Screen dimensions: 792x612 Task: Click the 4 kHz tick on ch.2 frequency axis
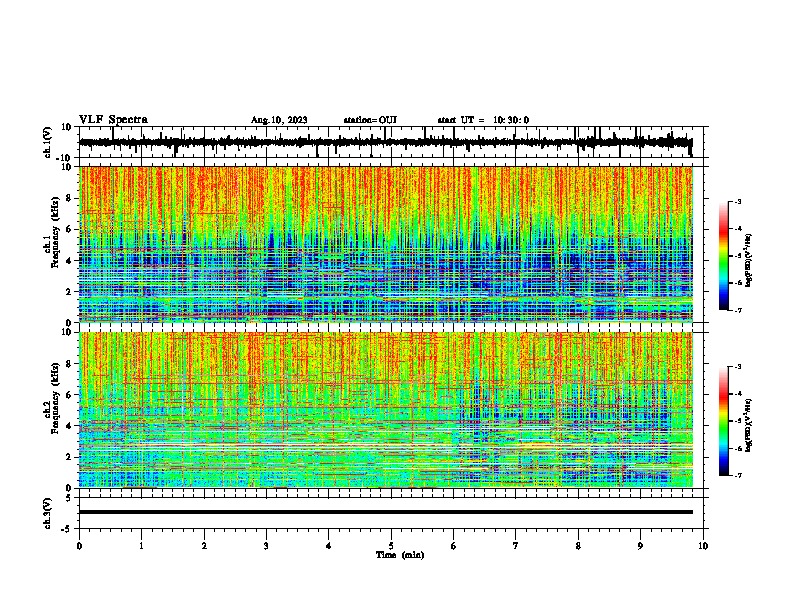click(69, 426)
